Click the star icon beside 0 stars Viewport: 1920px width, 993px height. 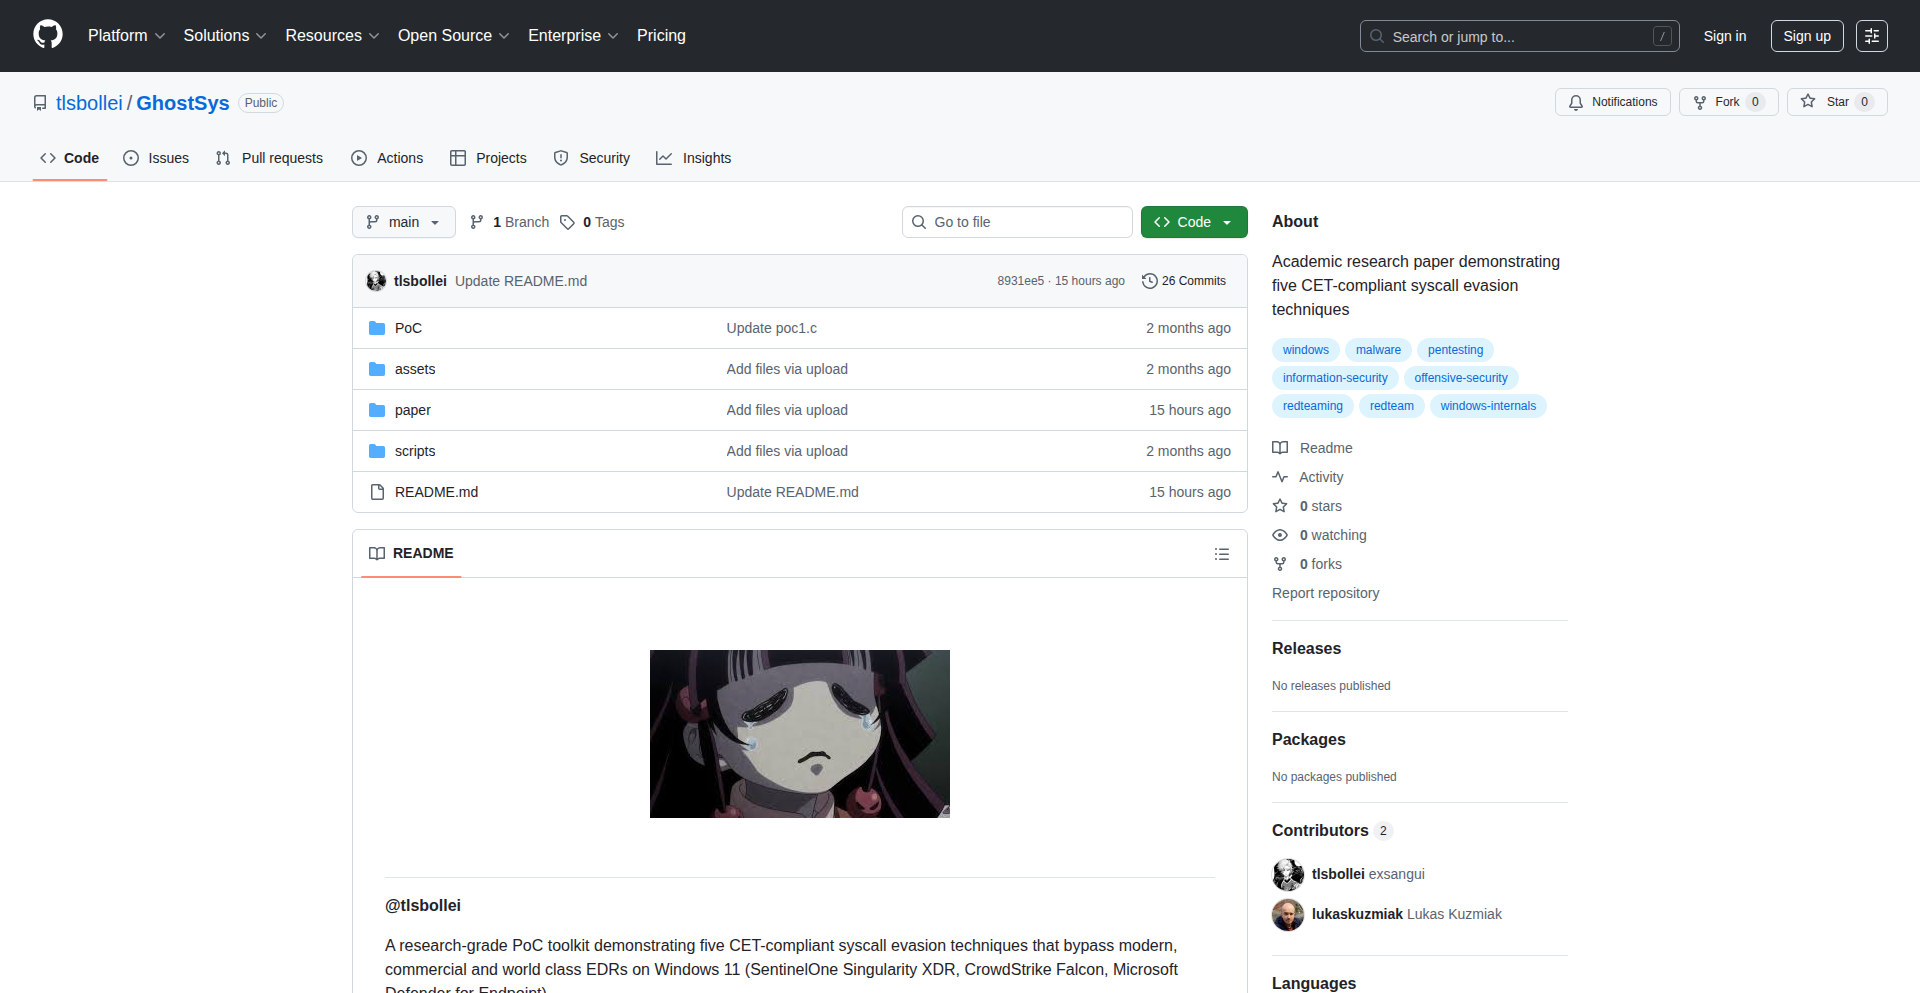click(1280, 506)
